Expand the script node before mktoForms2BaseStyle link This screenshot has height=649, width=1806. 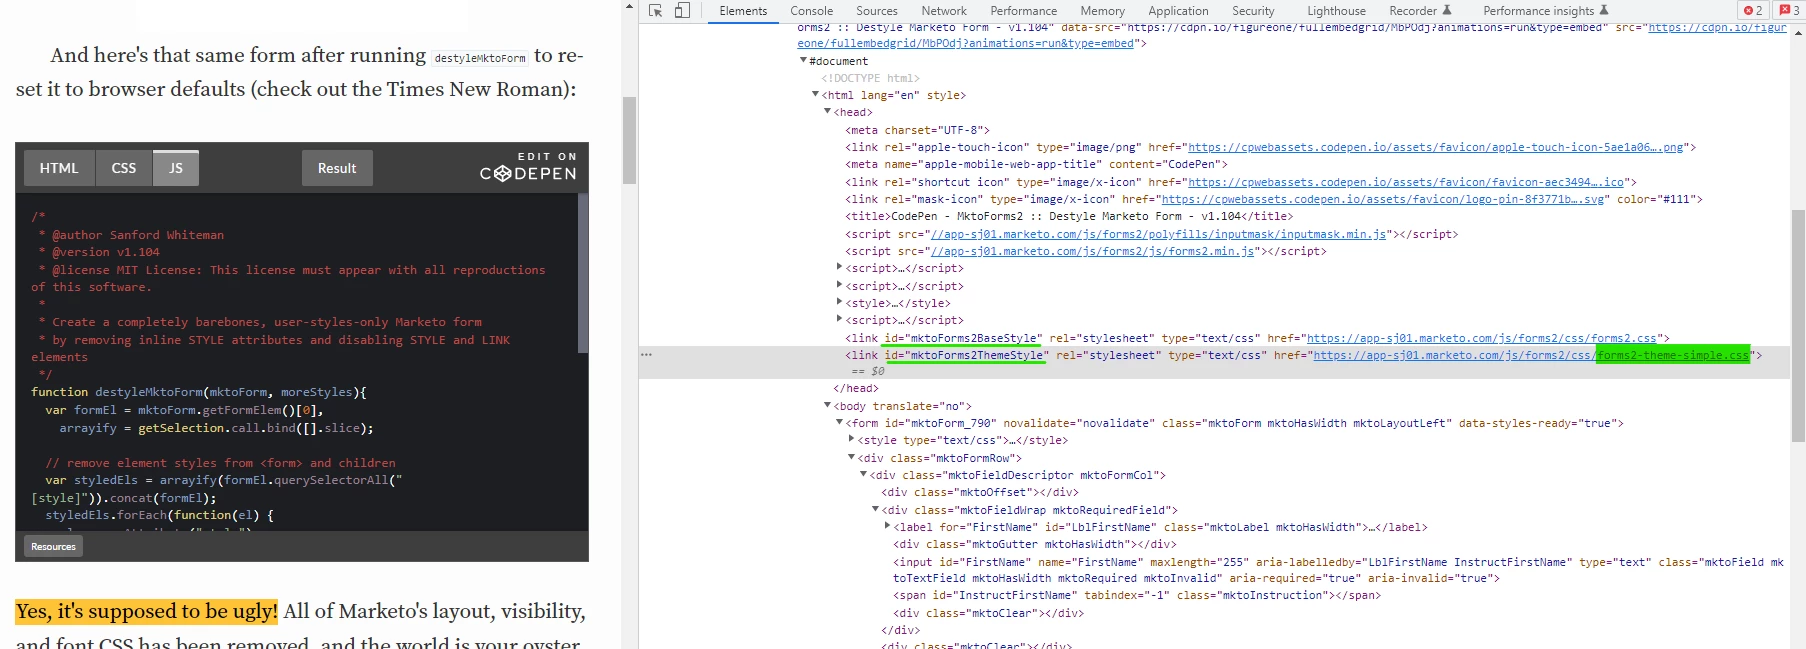tap(839, 319)
